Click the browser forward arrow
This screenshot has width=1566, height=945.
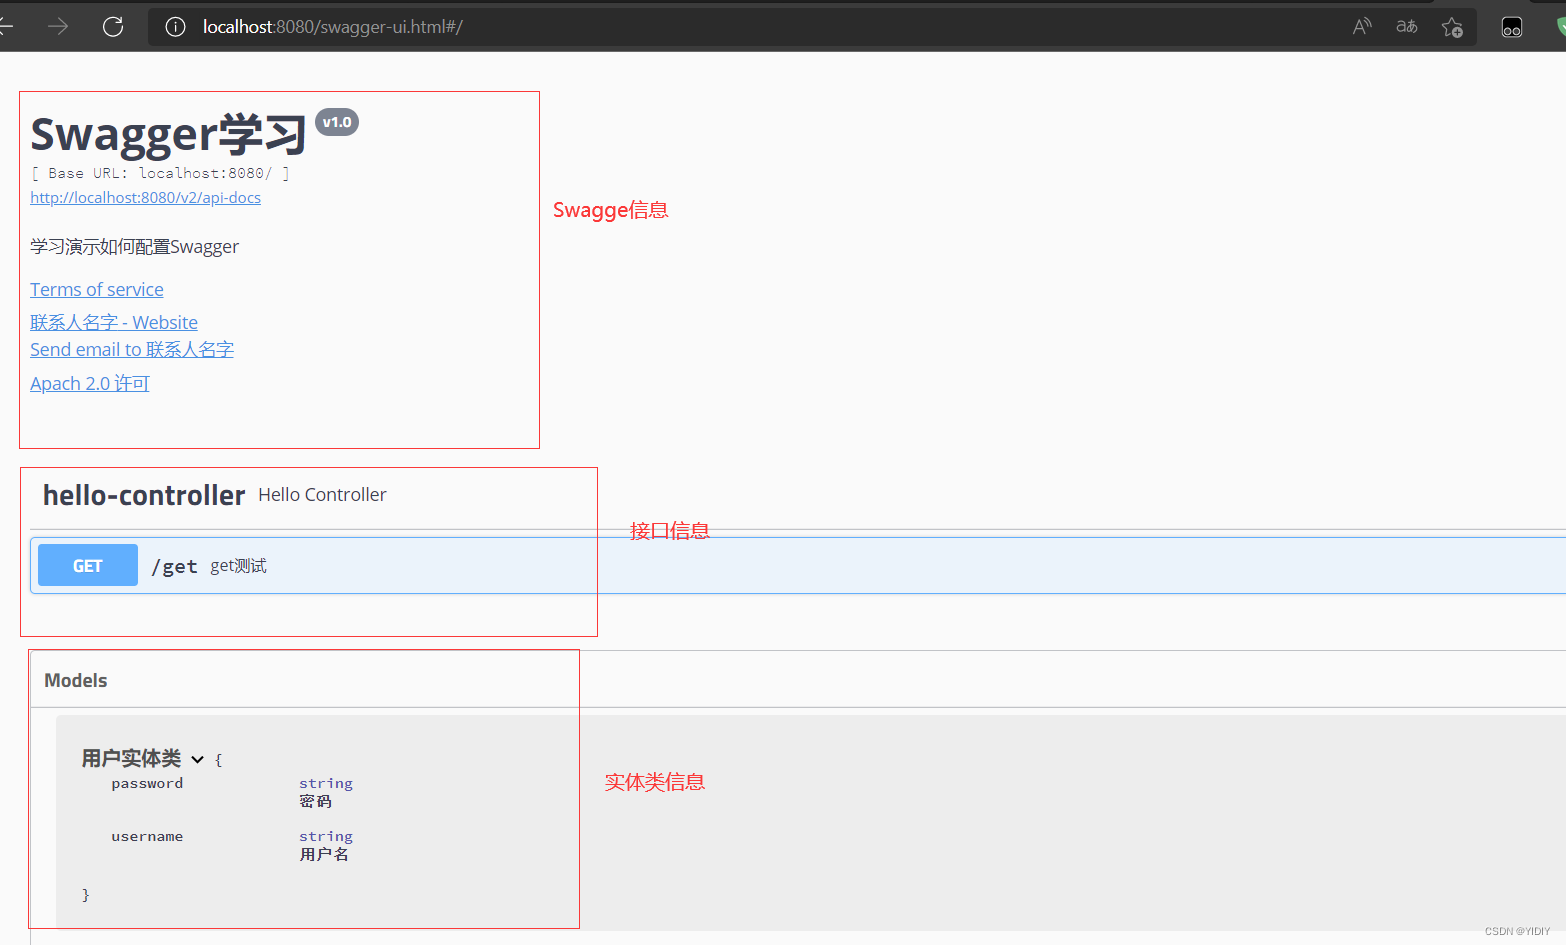pos(58,27)
